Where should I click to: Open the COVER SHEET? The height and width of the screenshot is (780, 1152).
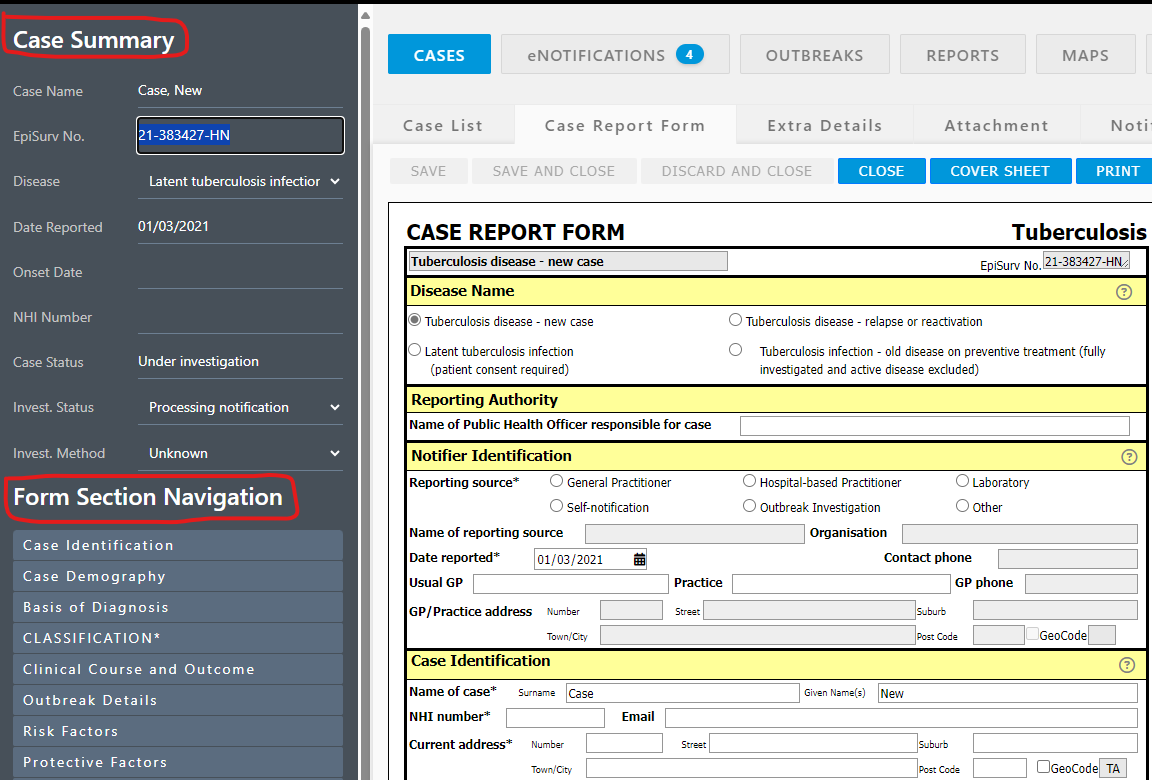[1000, 171]
